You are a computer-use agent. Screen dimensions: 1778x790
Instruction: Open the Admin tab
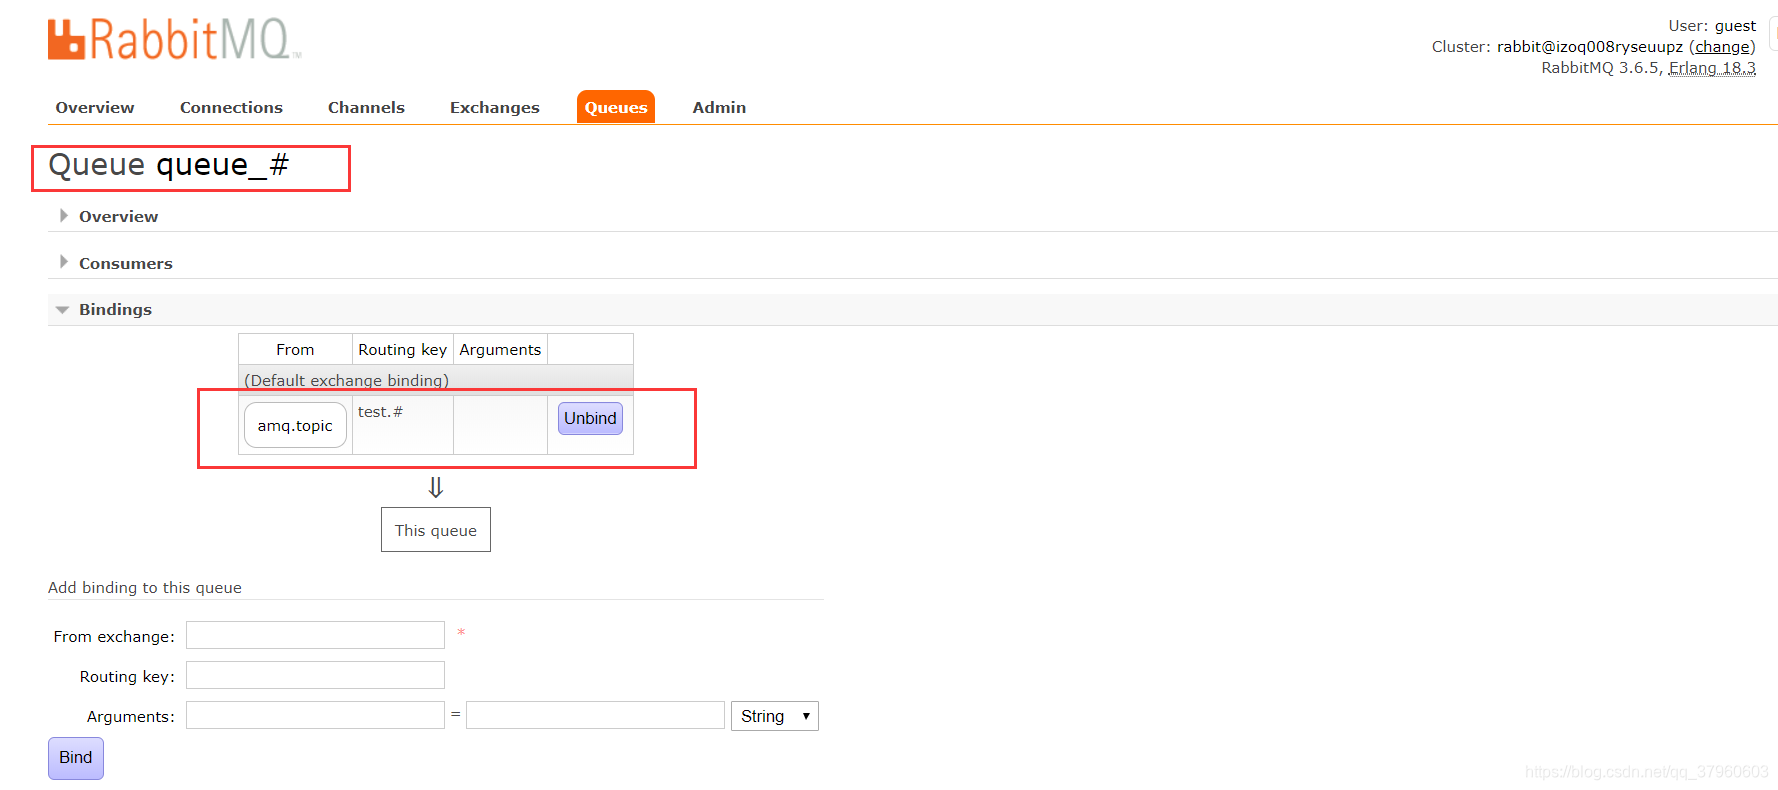point(719,107)
